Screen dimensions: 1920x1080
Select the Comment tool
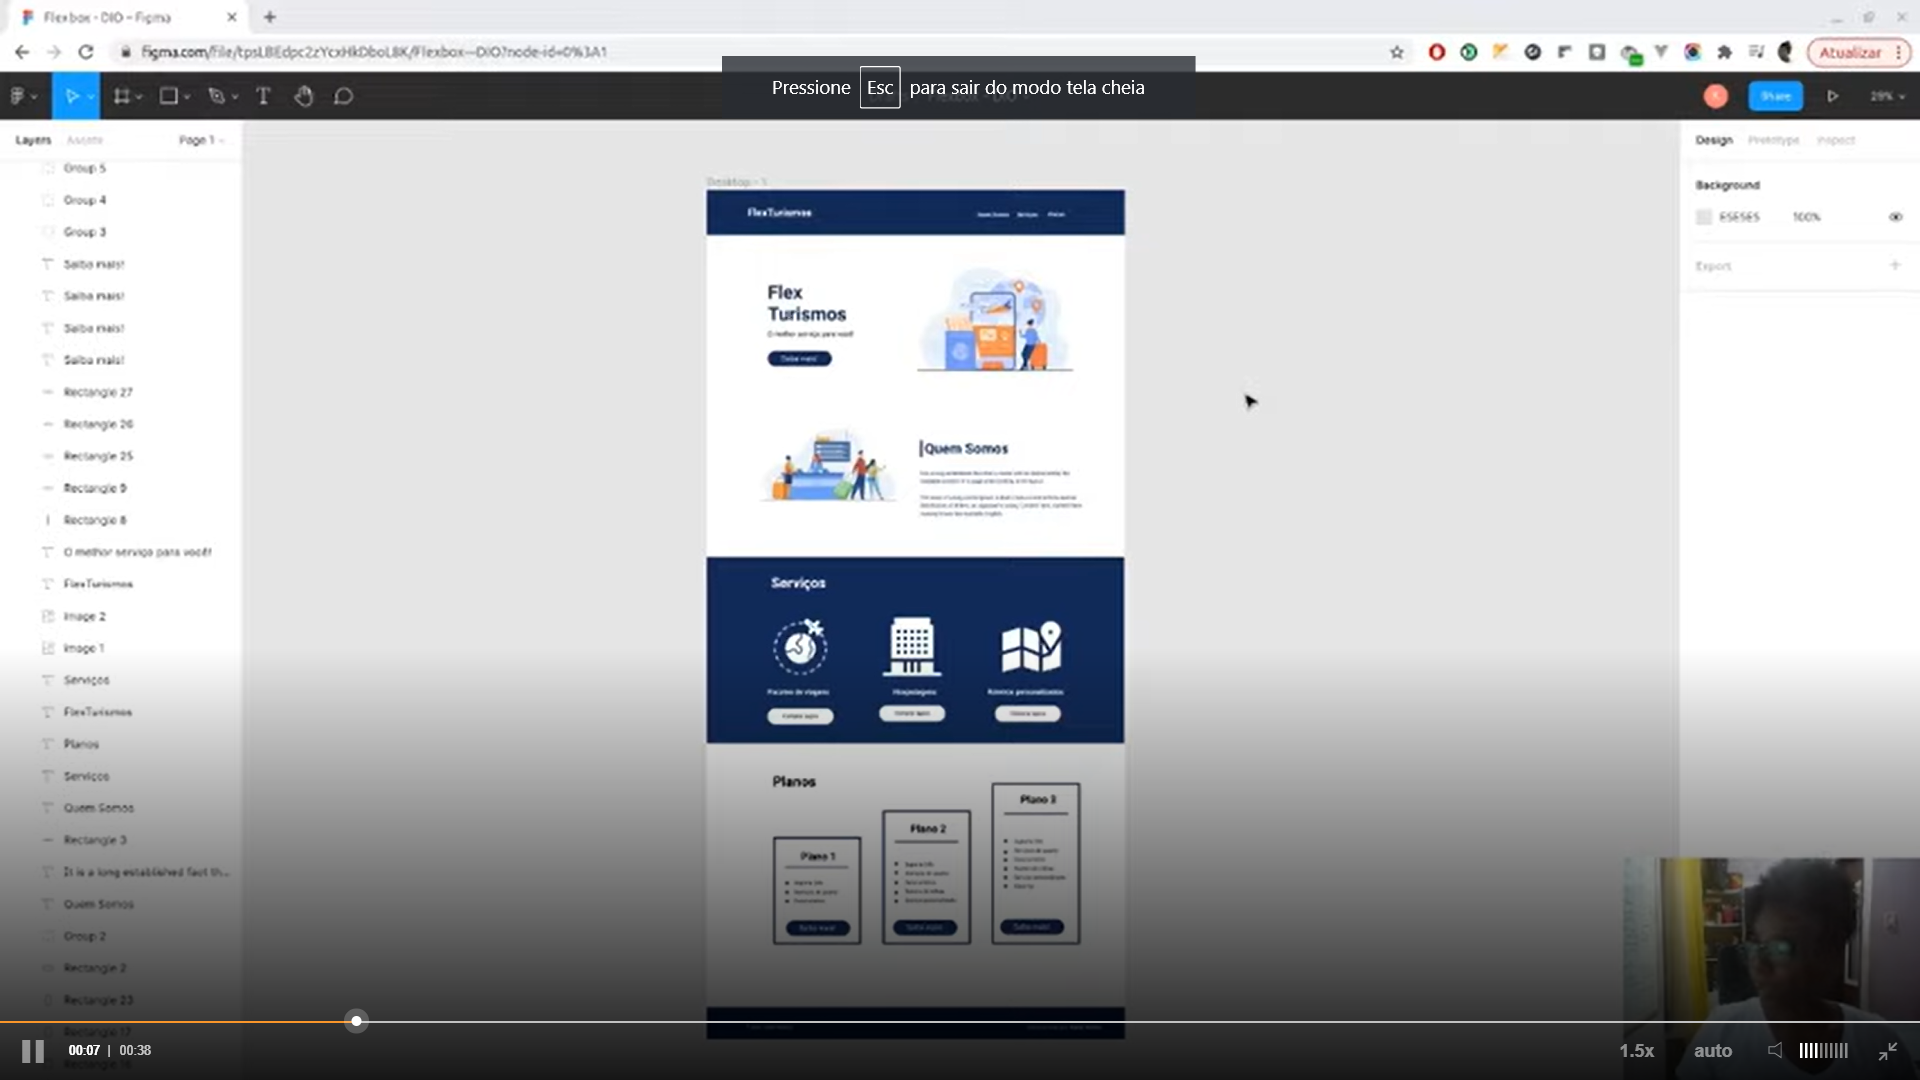pyautogui.click(x=343, y=96)
